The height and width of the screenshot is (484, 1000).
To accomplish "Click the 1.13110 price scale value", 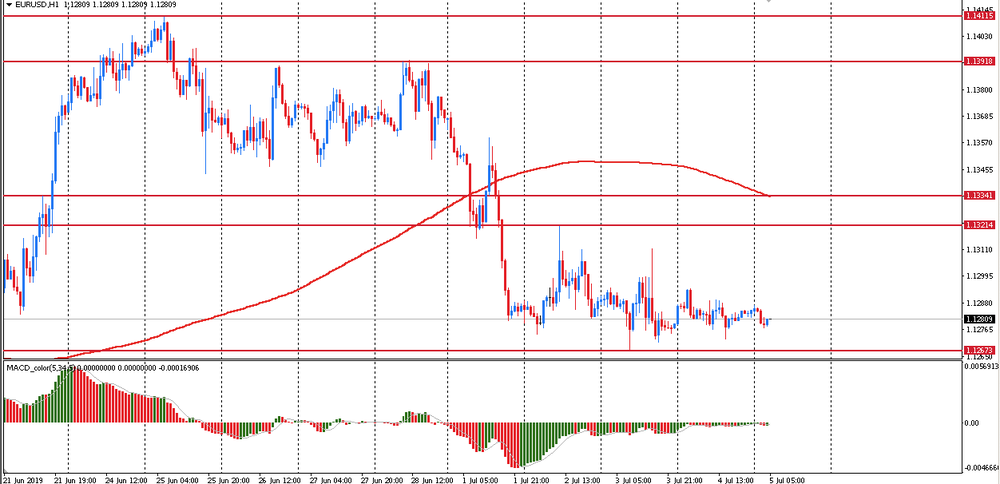I will pos(981,250).
